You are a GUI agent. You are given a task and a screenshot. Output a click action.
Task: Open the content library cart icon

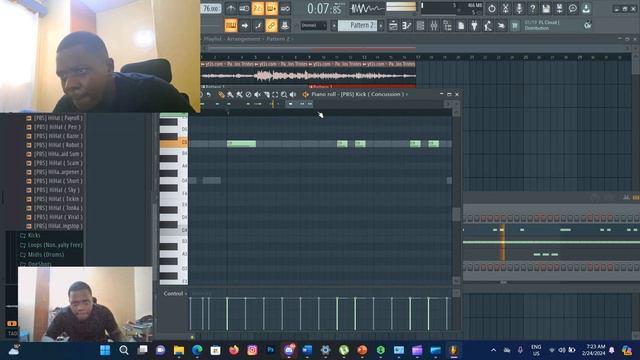[x=515, y=26]
